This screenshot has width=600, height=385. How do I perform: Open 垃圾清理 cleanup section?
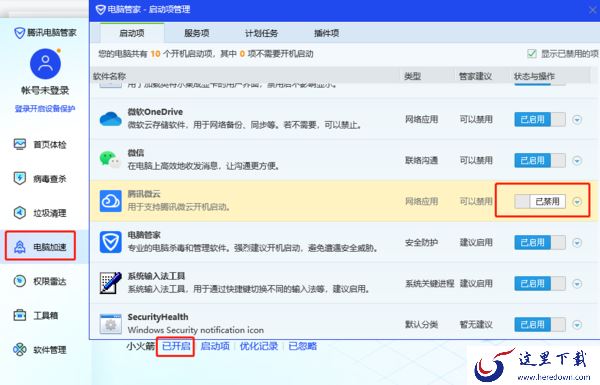[40, 213]
